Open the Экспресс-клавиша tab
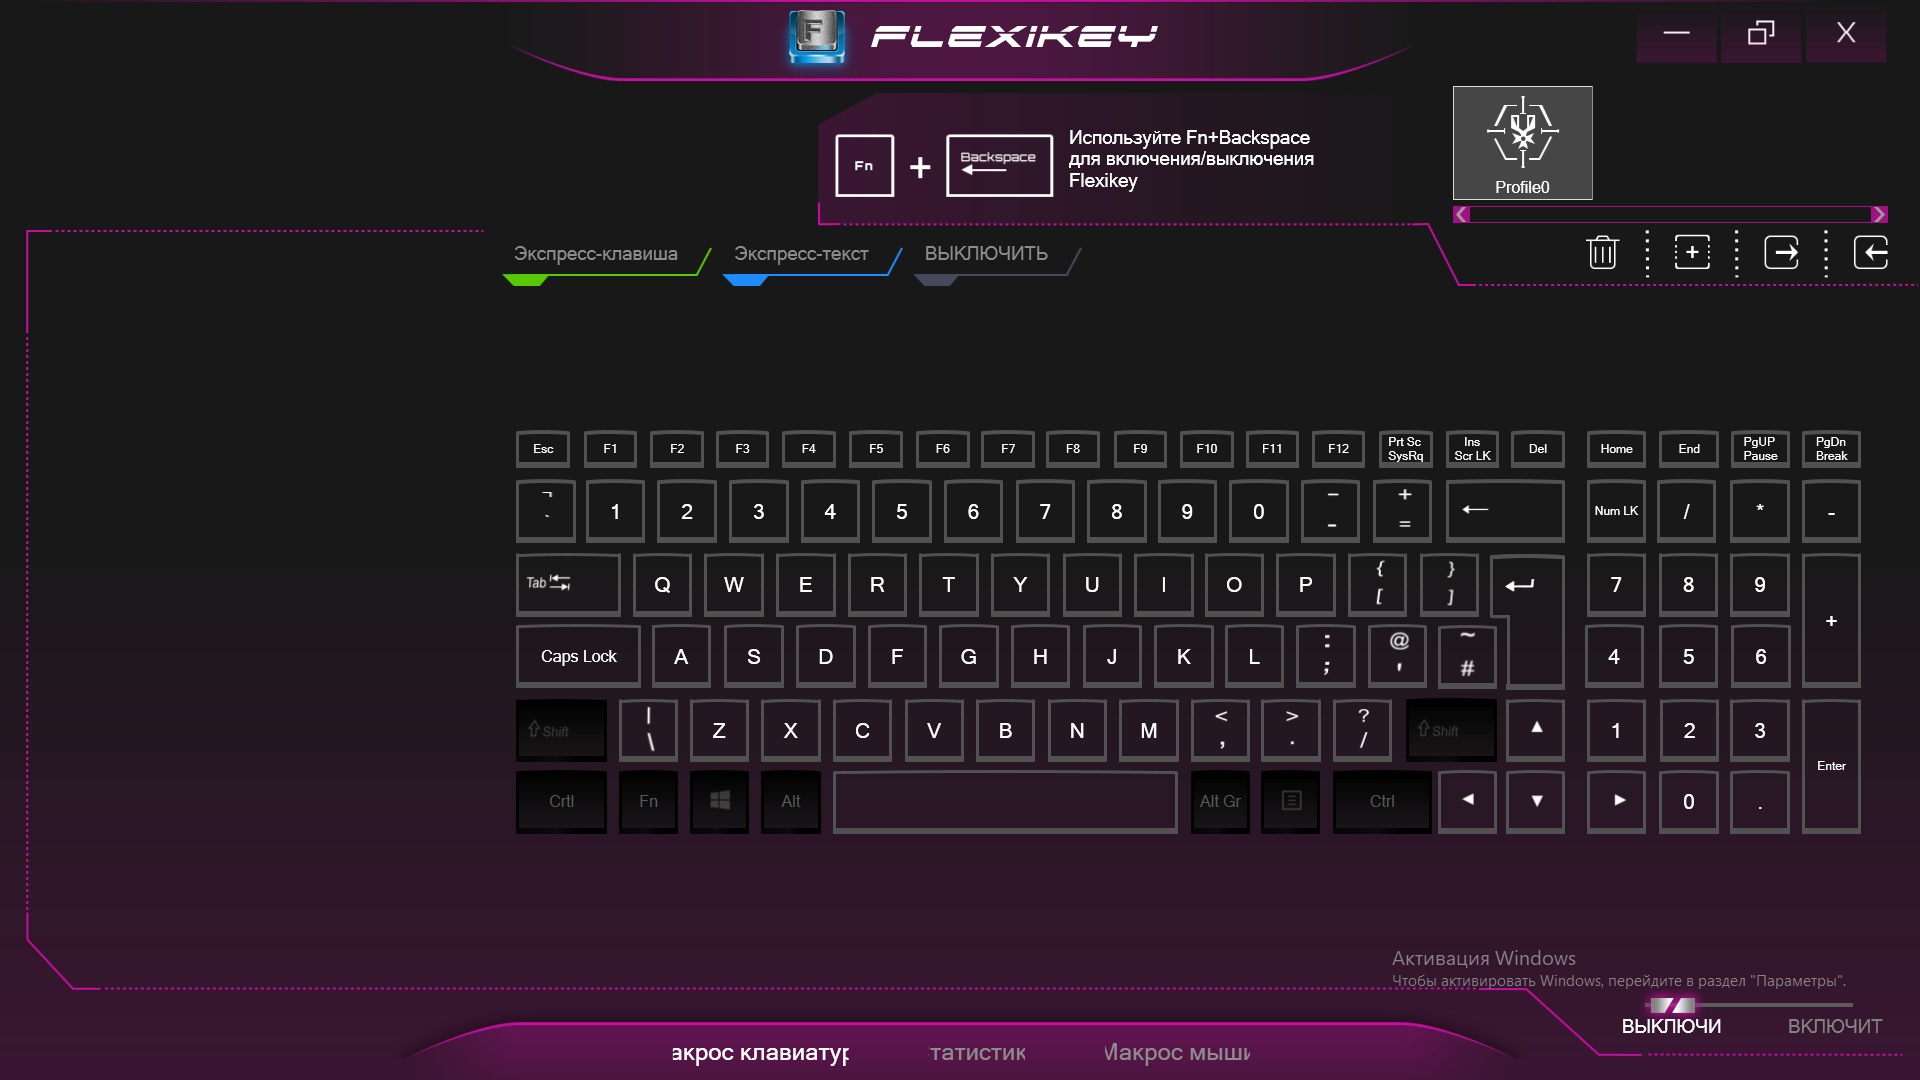 [x=596, y=254]
